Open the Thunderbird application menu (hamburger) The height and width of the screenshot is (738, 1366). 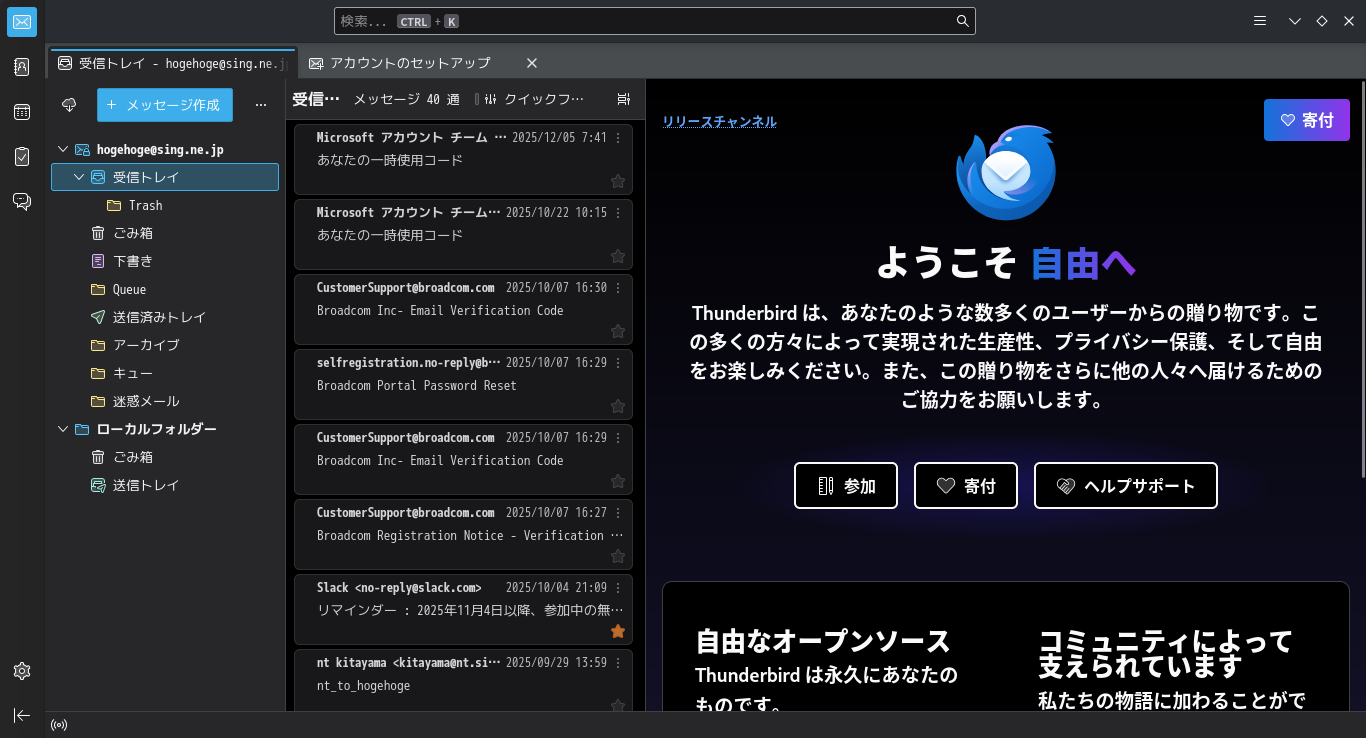pos(1260,21)
